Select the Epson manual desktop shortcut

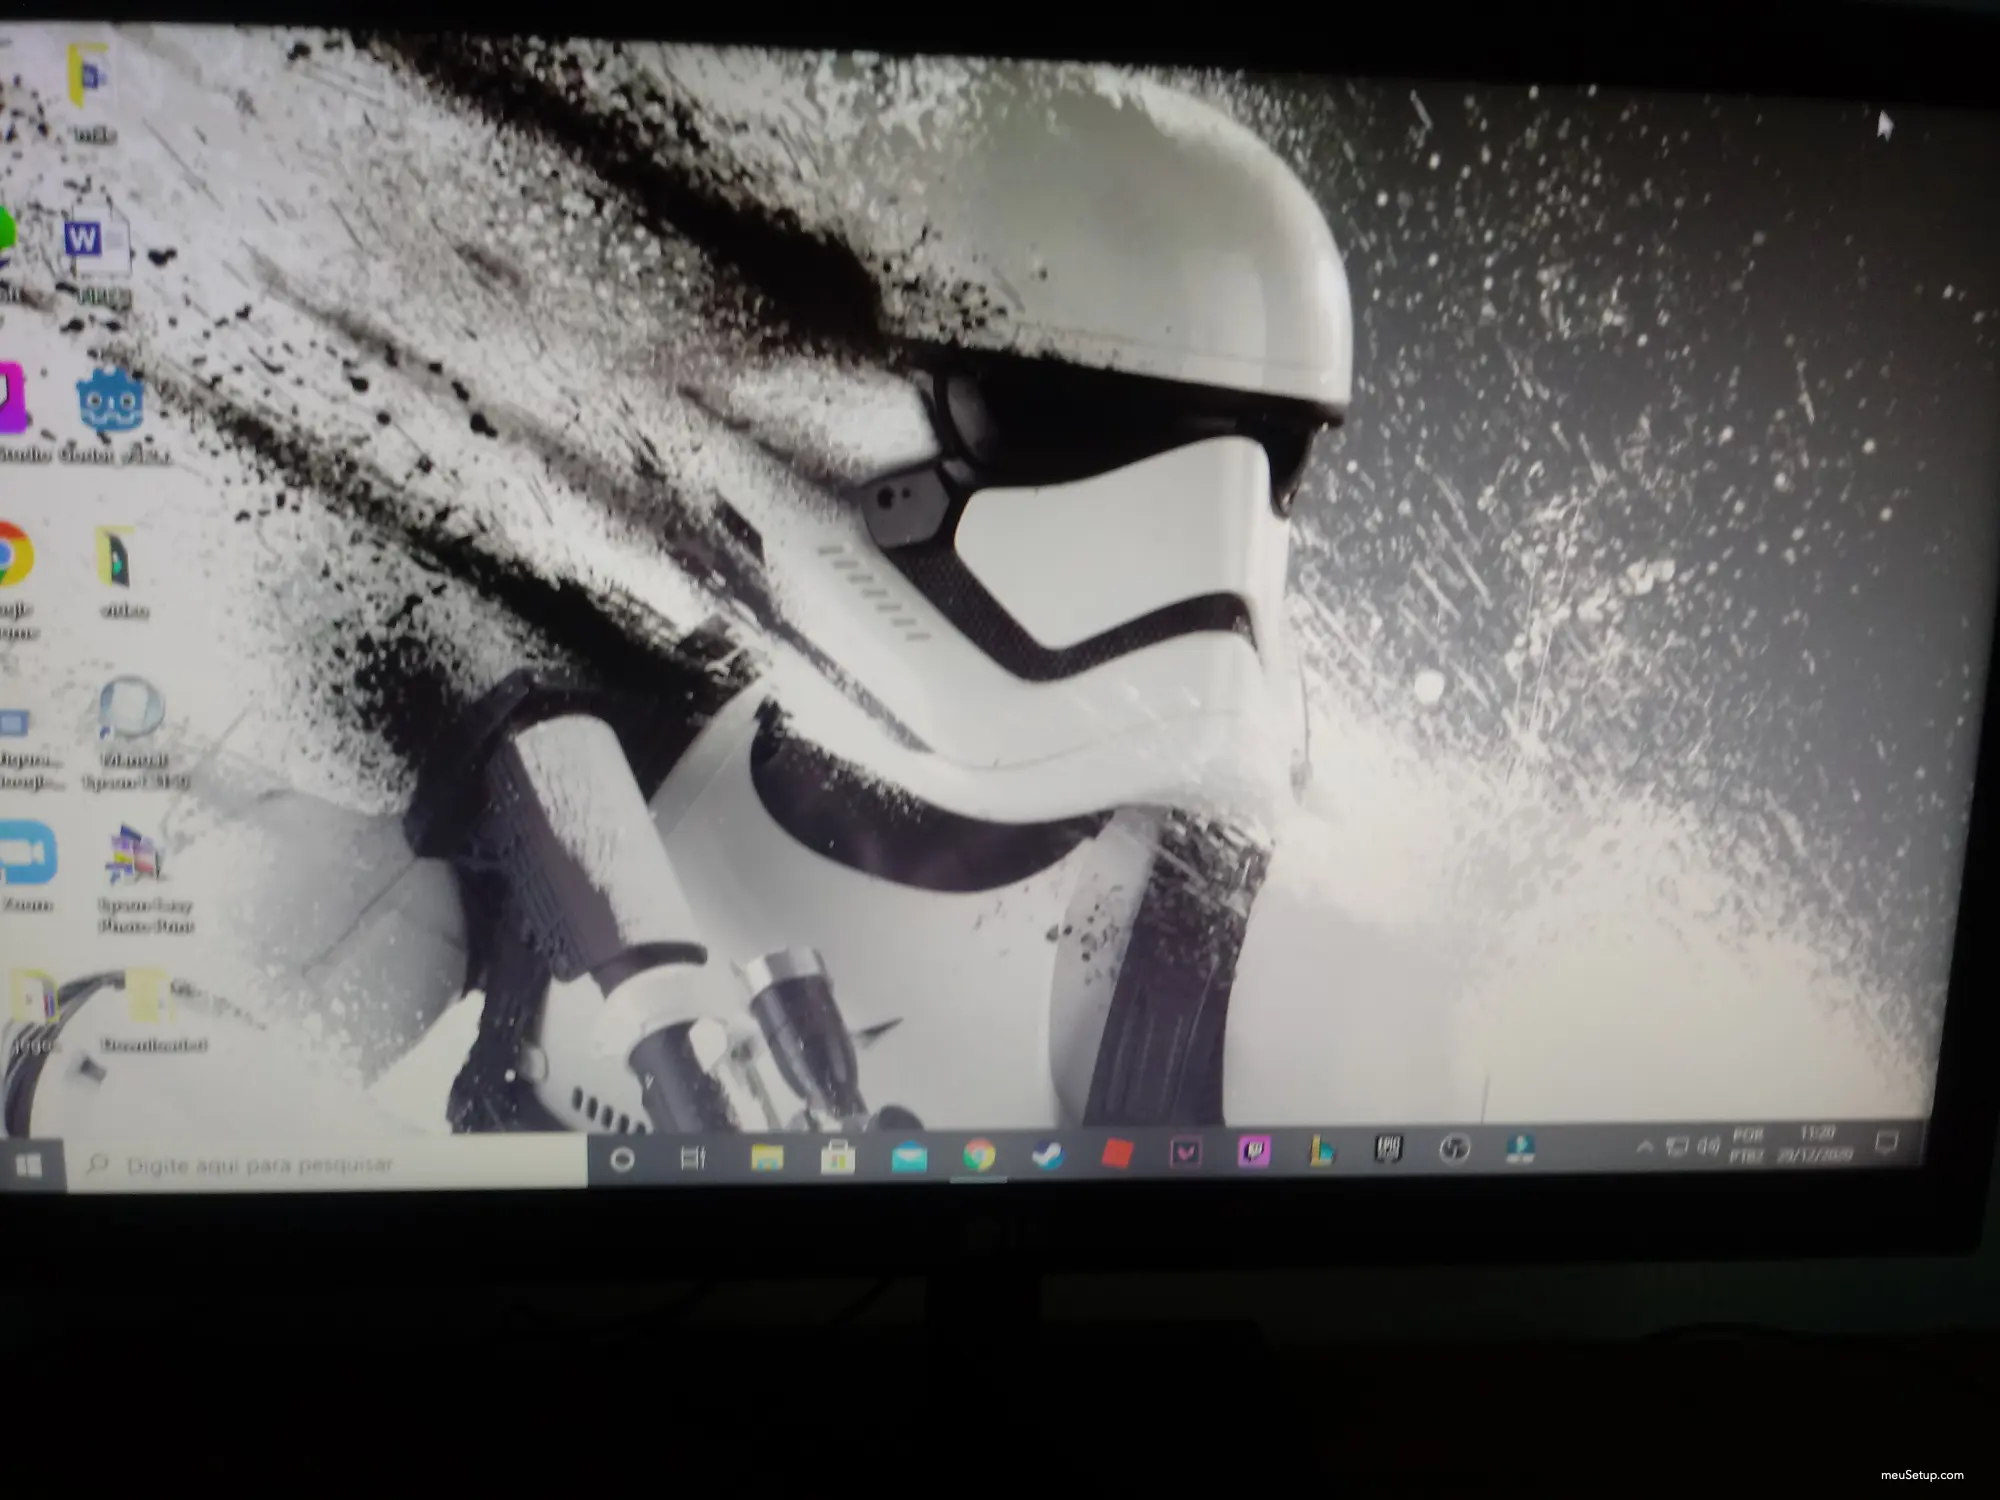135,734
